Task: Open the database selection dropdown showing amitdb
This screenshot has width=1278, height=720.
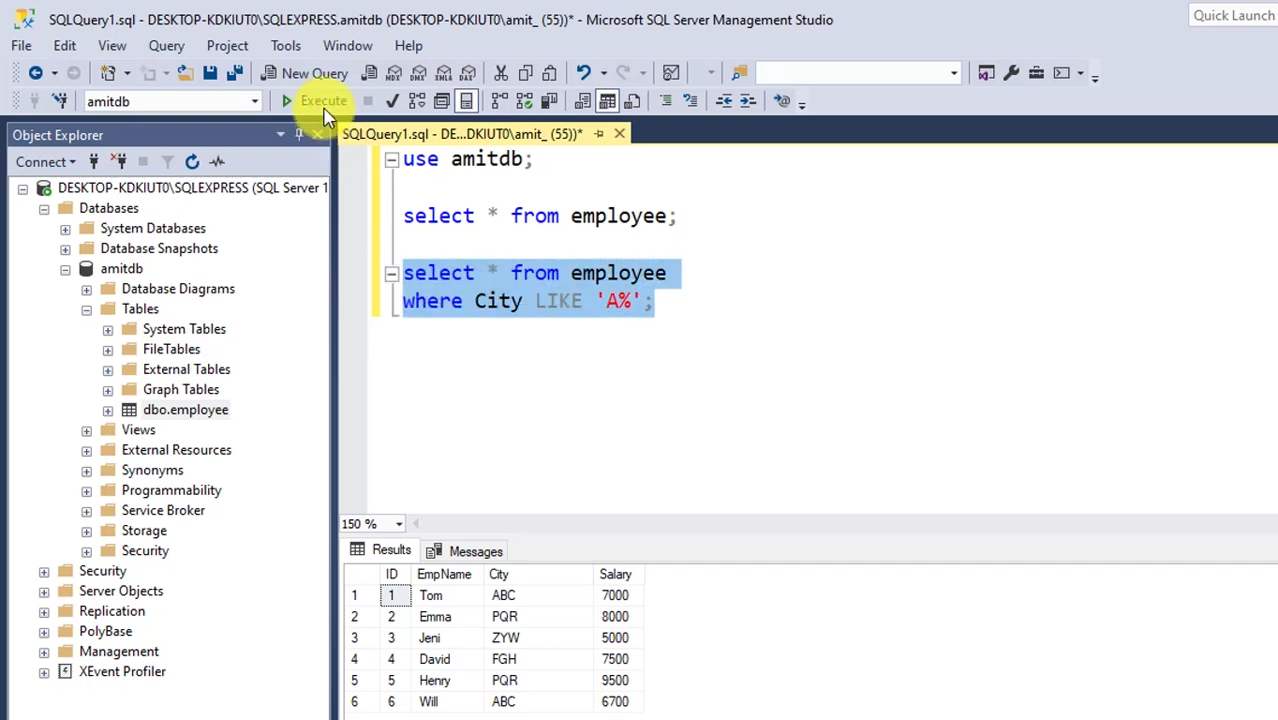Action: coord(254,101)
